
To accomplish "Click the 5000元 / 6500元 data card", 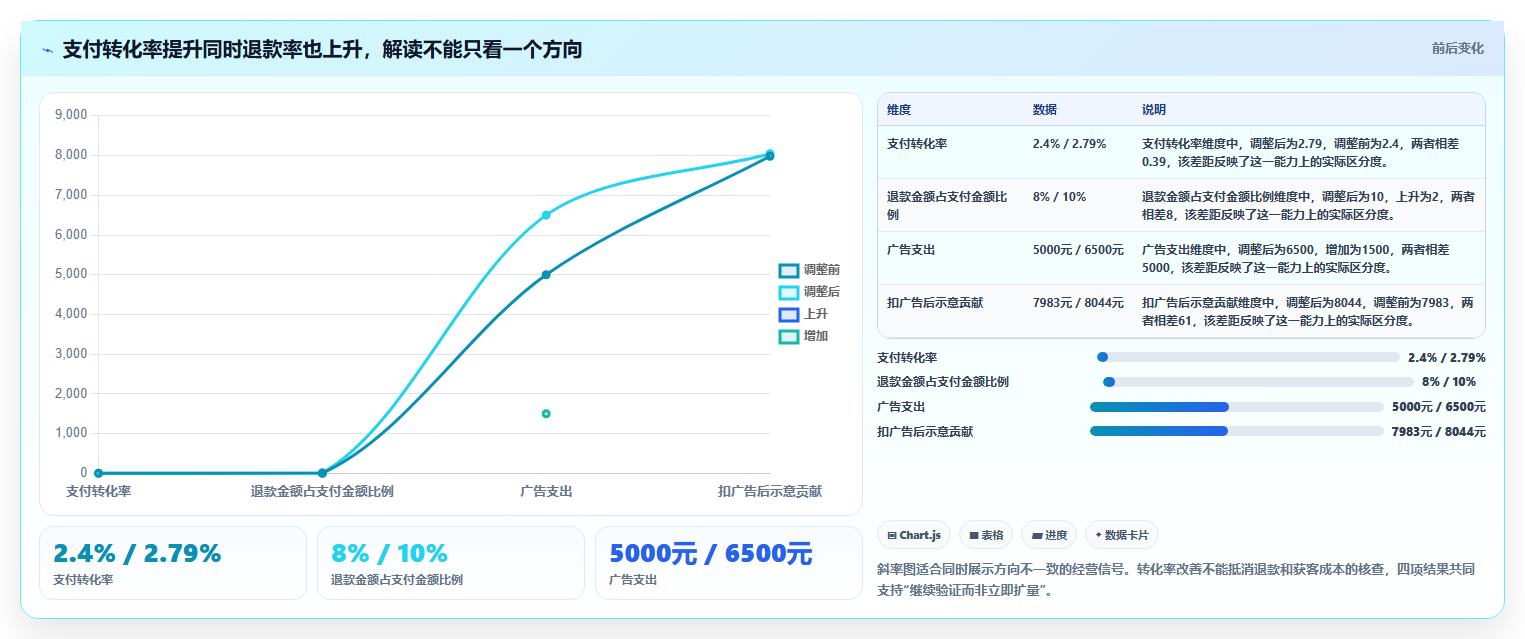I will pyautogui.click(x=728, y=563).
